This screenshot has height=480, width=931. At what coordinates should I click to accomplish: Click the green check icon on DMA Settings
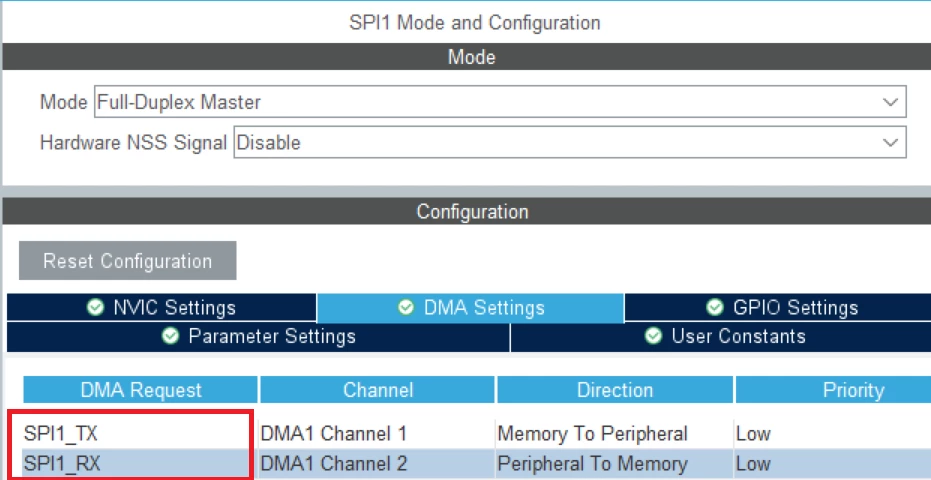click(x=406, y=308)
